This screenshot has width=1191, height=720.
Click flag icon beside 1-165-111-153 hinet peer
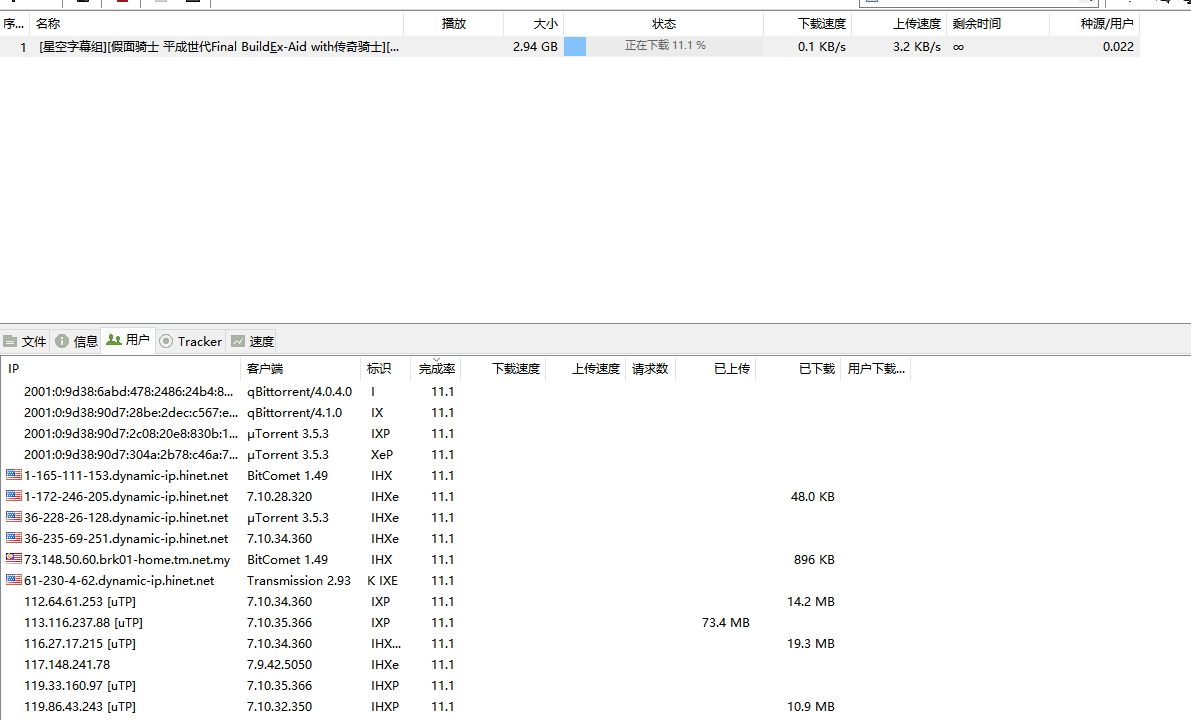[x=14, y=475]
